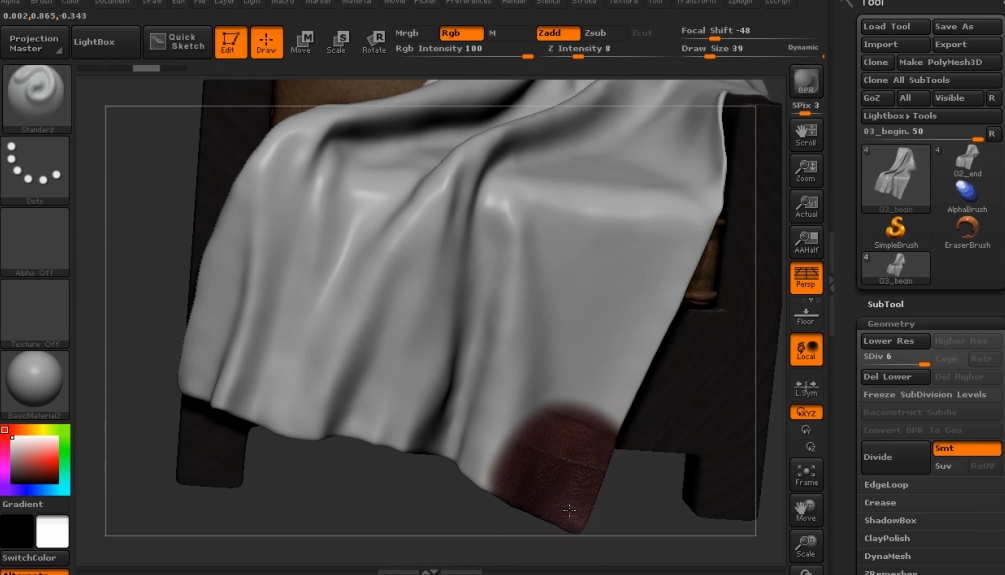Screen dimensions: 1005x575
Task: Toggle the M material channel
Action: (492, 33)
